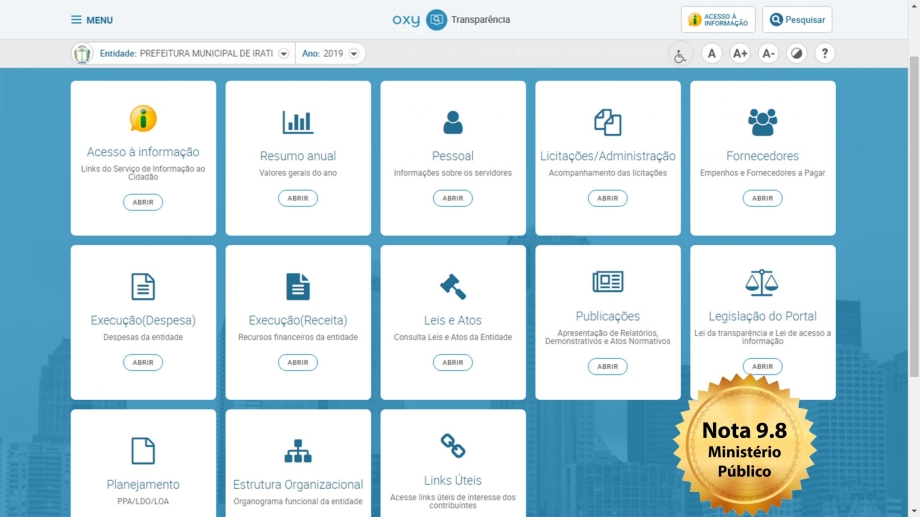This screenshot has width=920, height=517.
Task: Click the Publicações card title
Action: 607,316
